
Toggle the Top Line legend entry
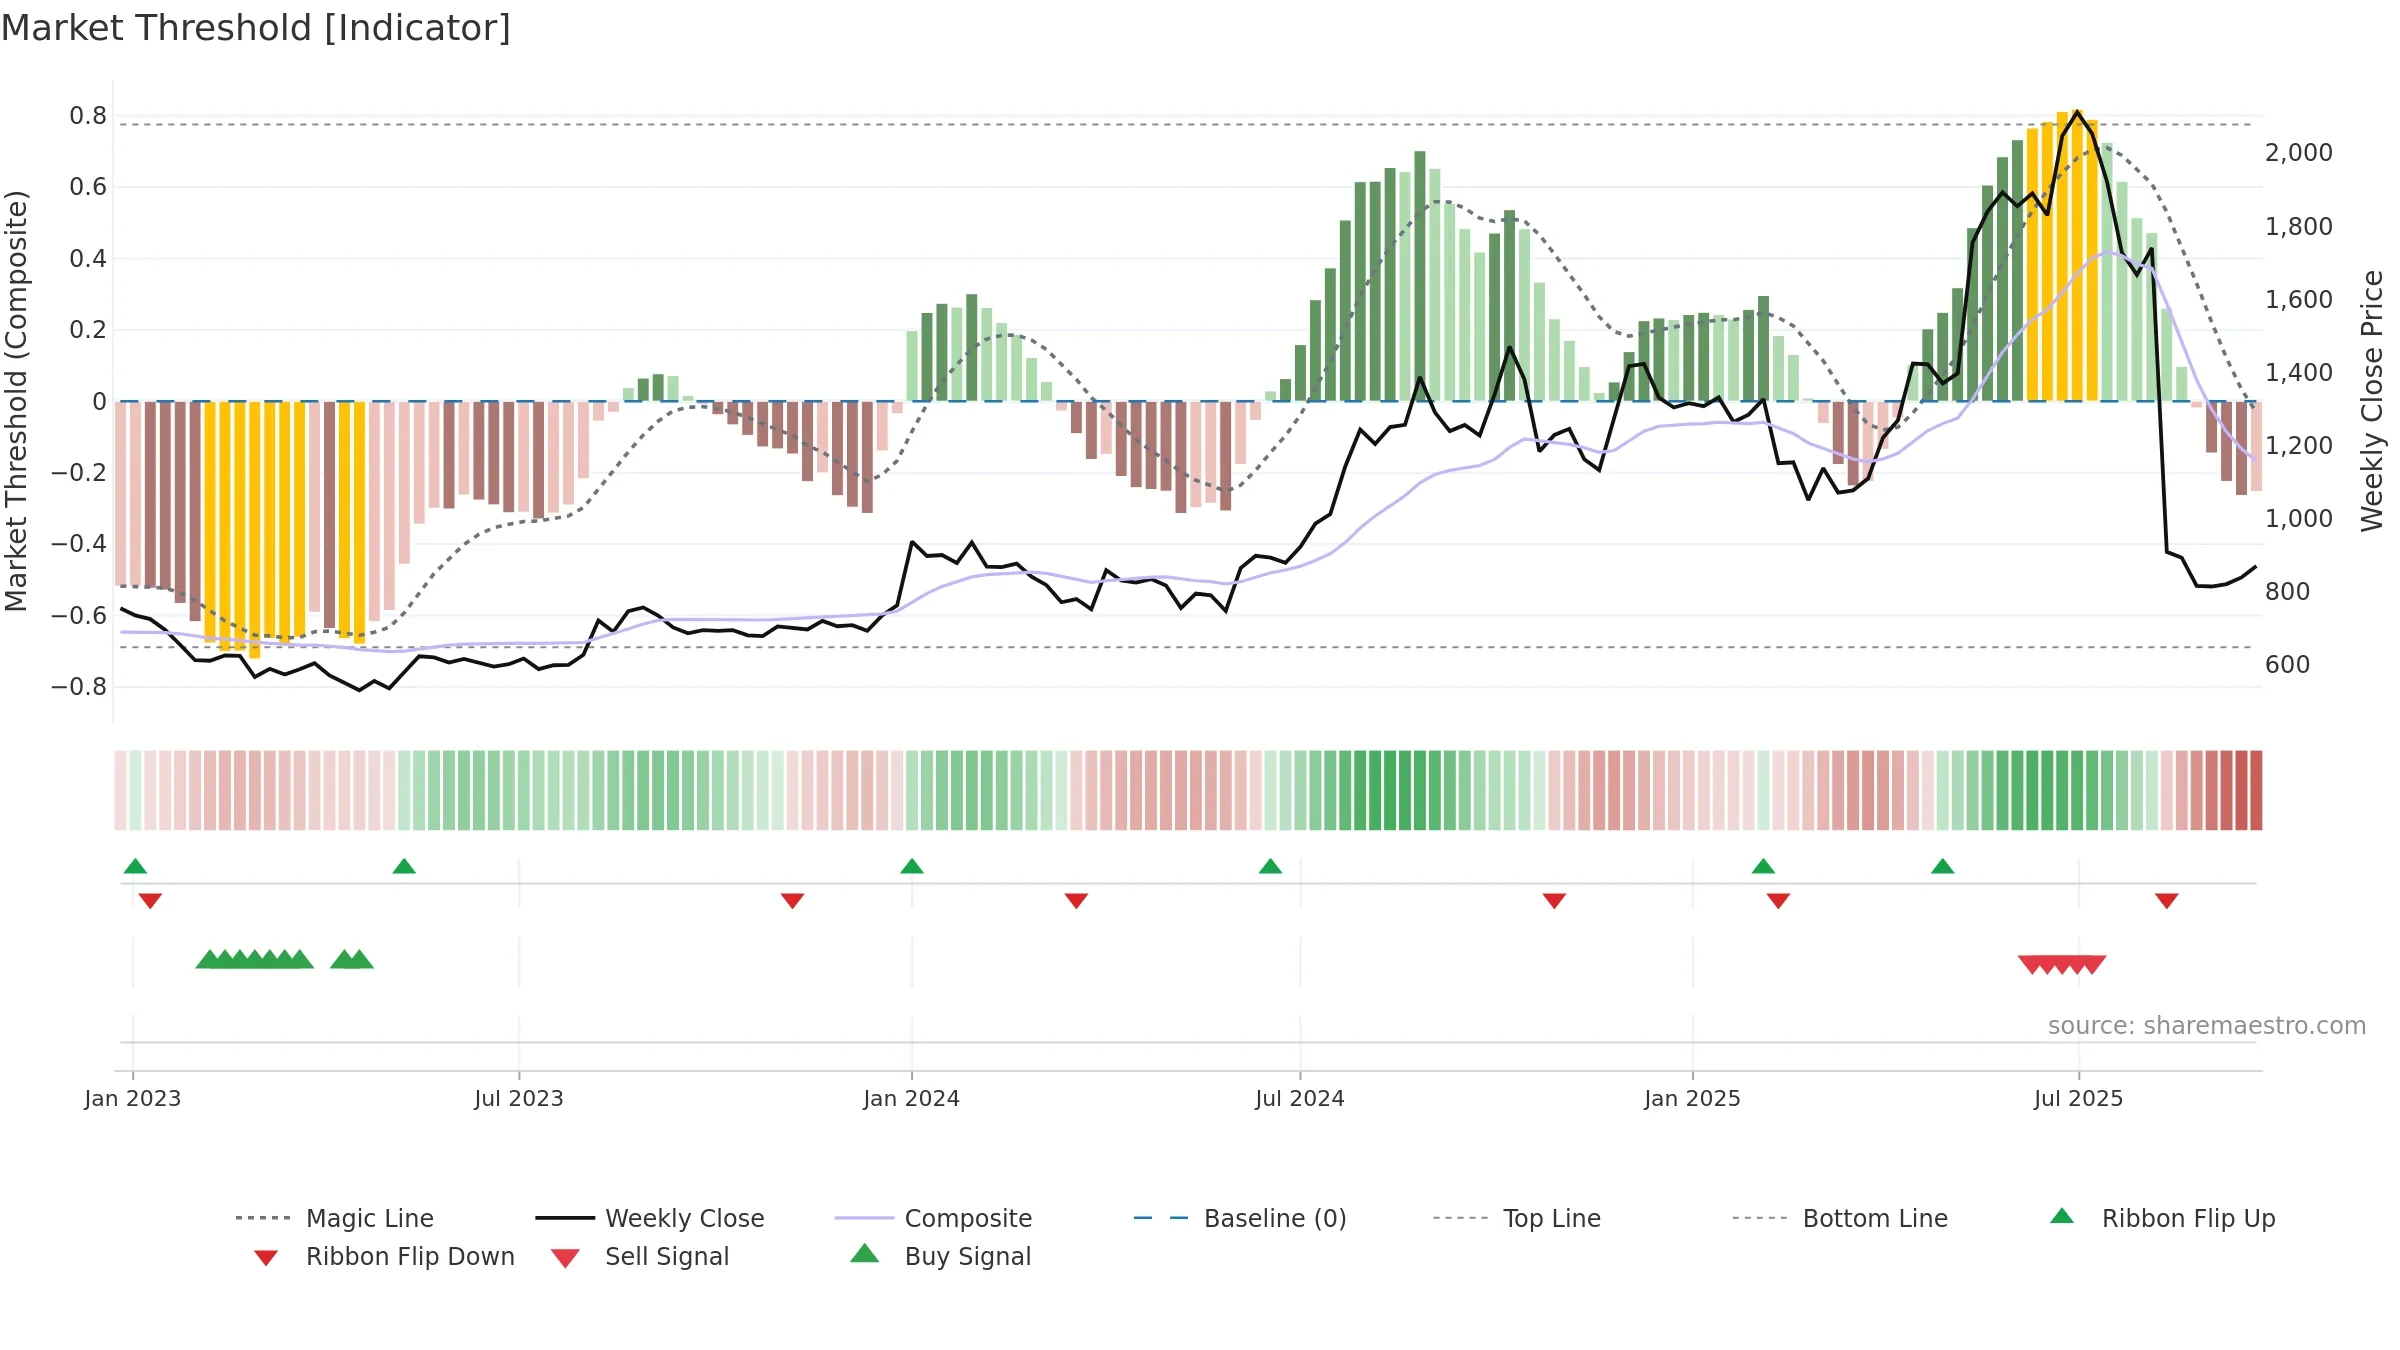tap(1516, 1218)
